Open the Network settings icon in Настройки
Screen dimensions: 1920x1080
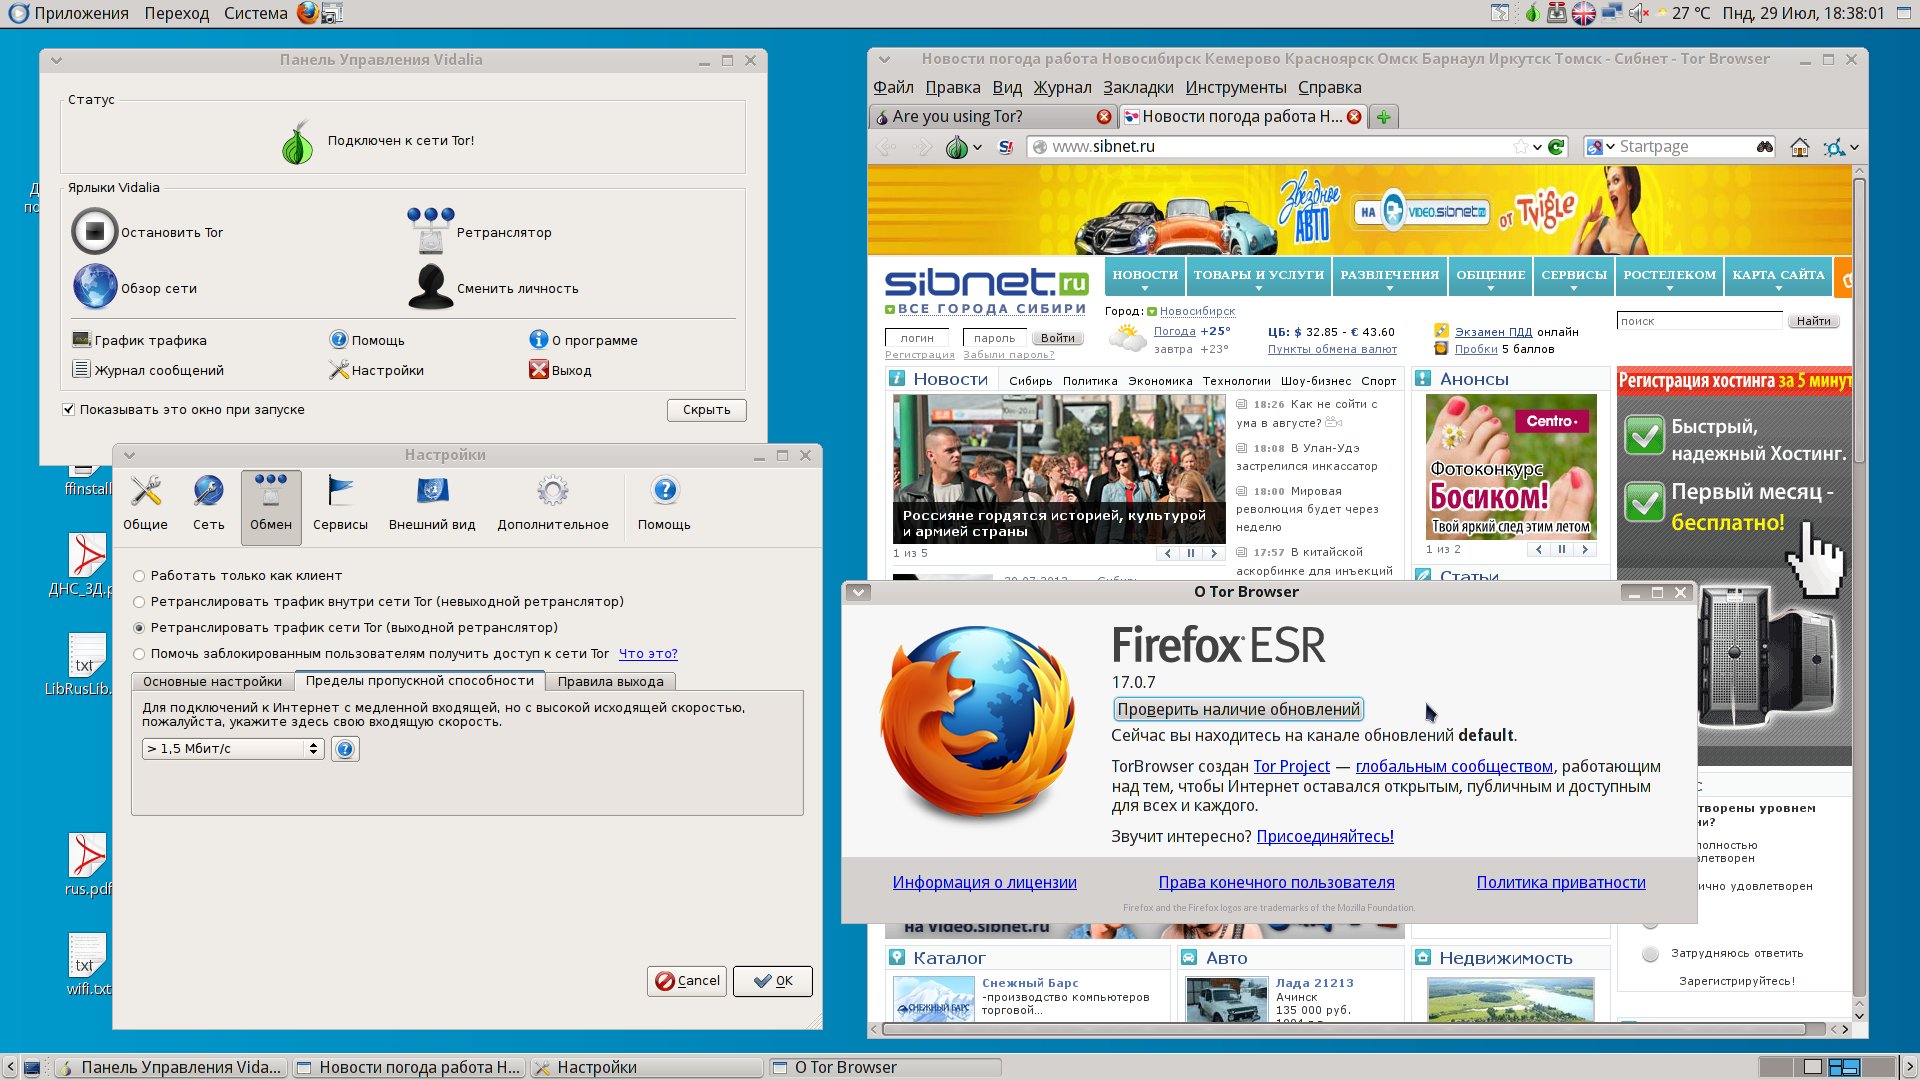208,491
